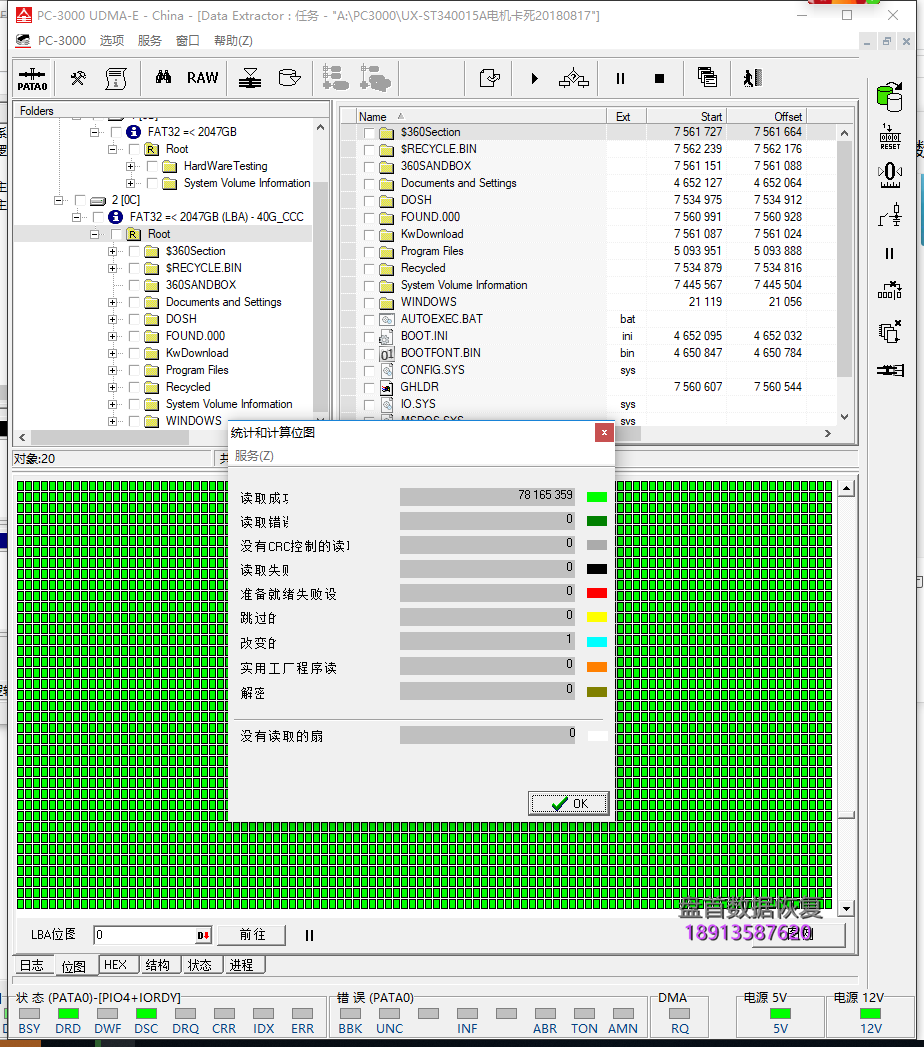Collapse the Root node under 40G_CCC
This screenshot has width=924, height=1047.
(x=95, y=234)
